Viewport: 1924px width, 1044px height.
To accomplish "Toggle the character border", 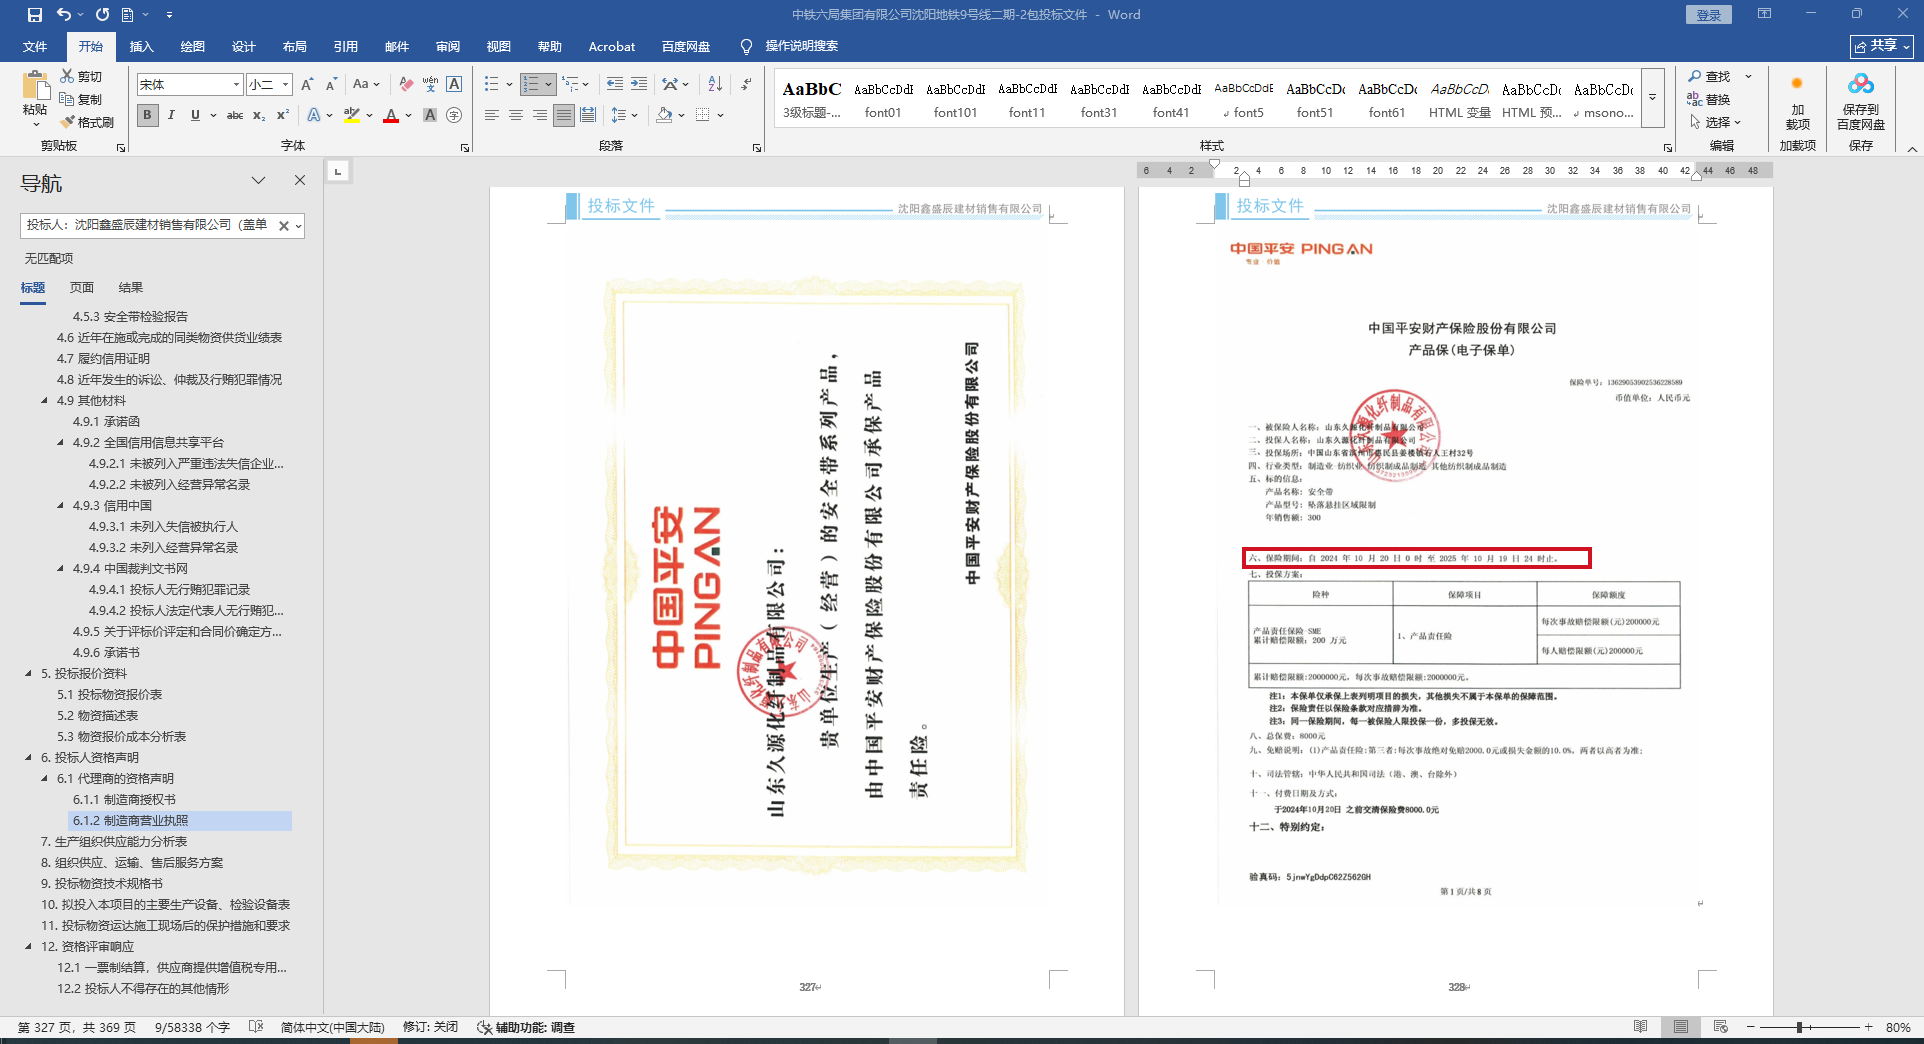I will coord(454,85).
